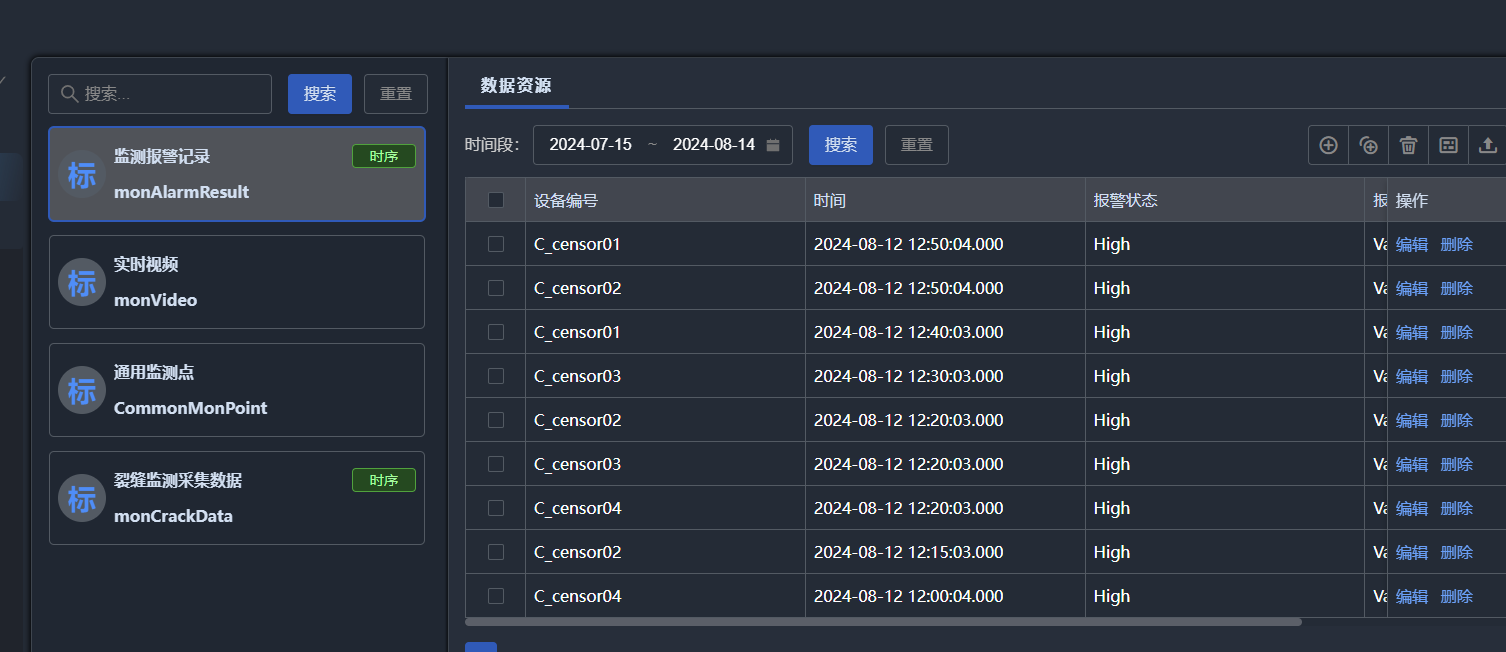This screenshot has height=652, width=1506.
Task: Click the 时序 tag on 裂缝监测采集数据 card
Action: (384, 480)
